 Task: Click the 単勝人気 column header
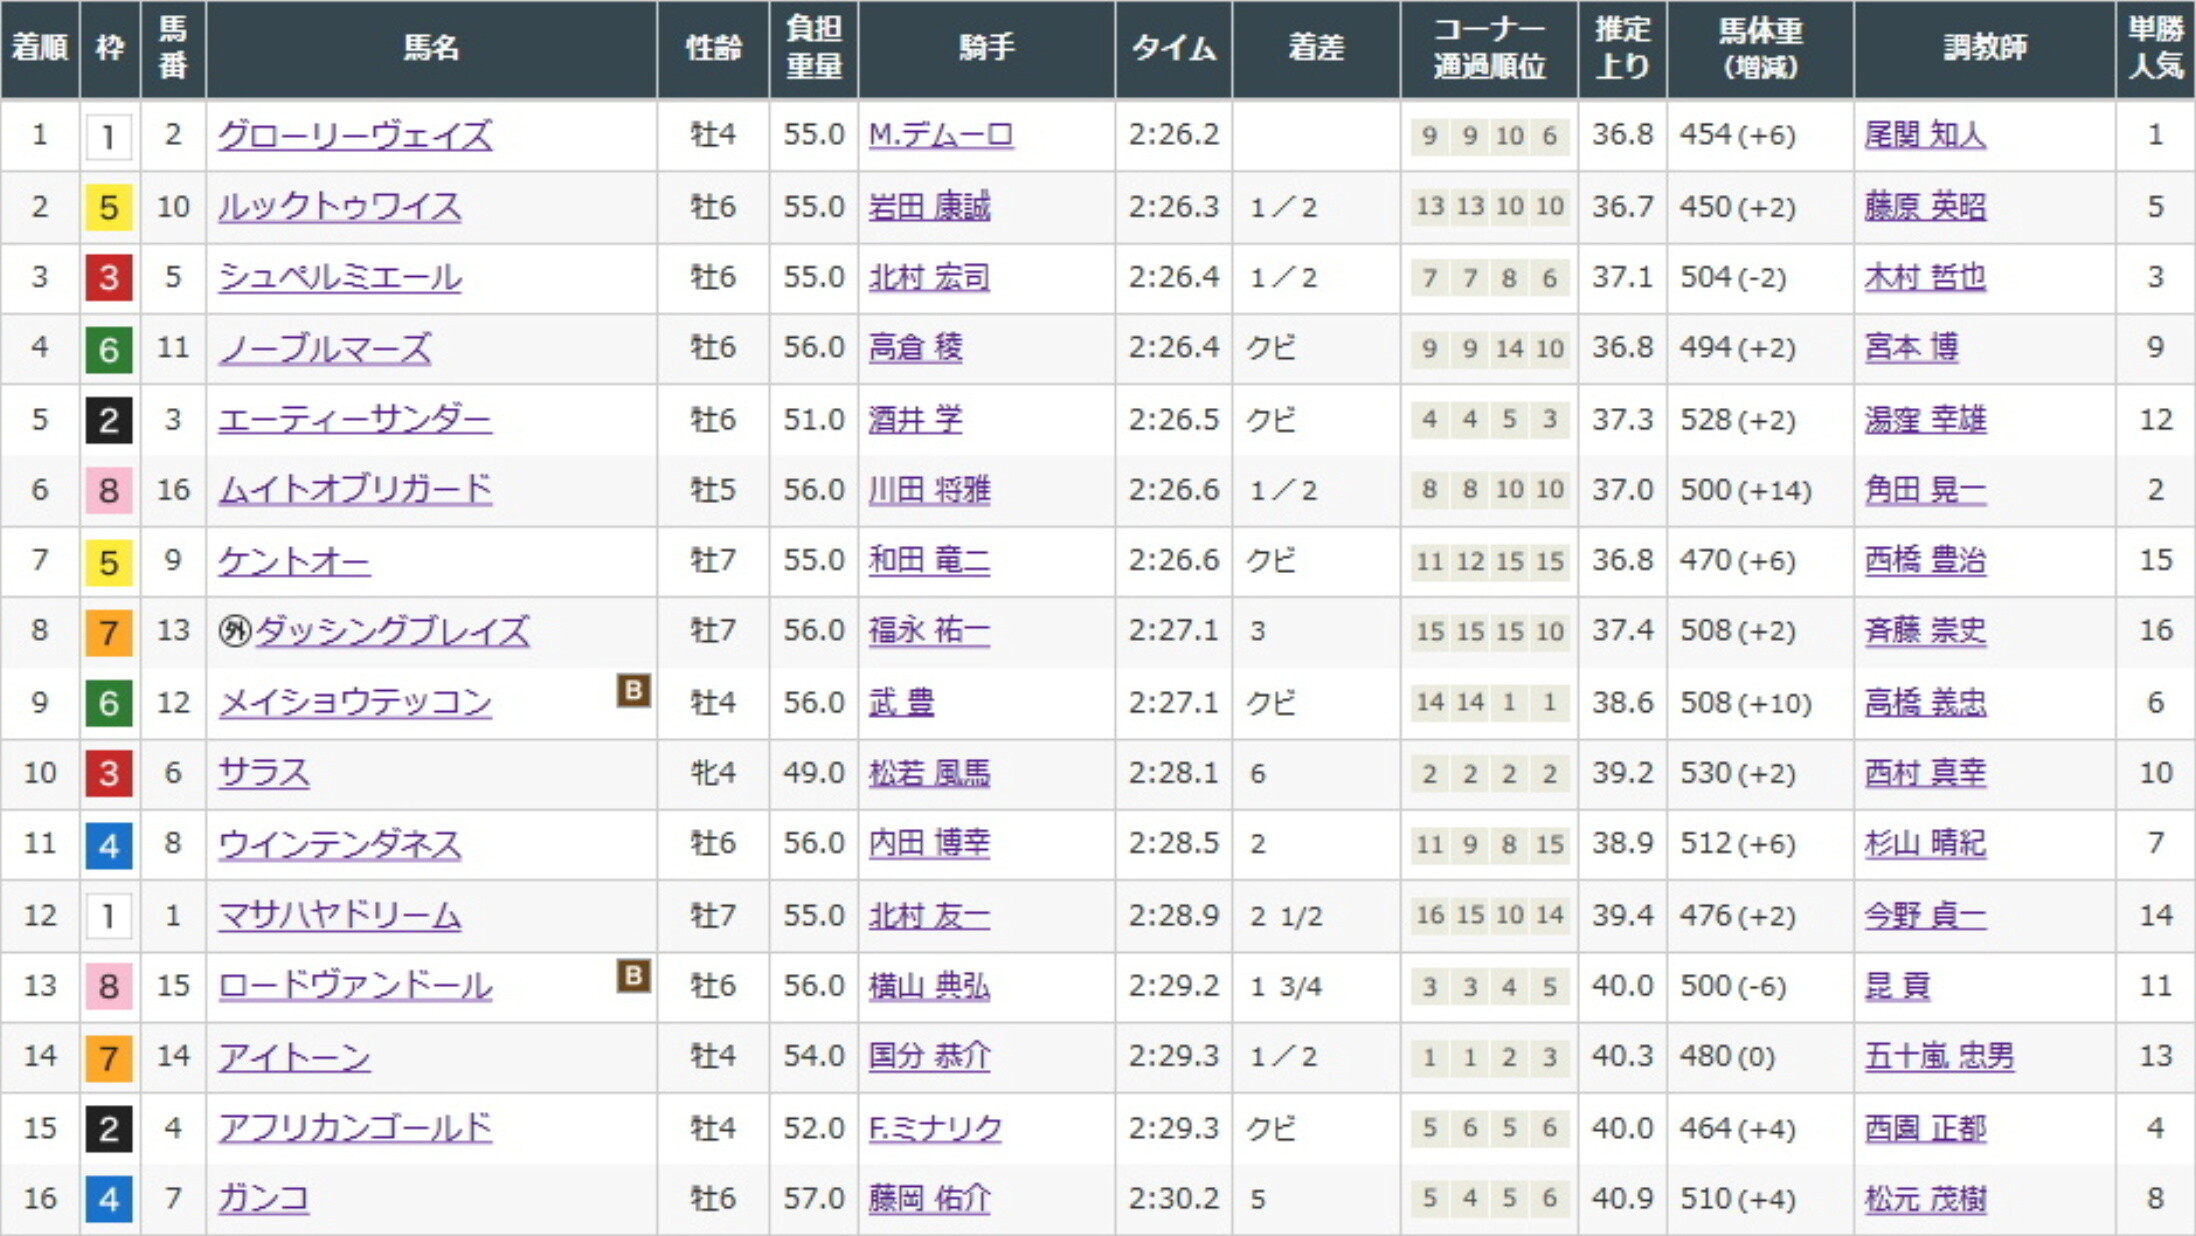(2155, 48)
